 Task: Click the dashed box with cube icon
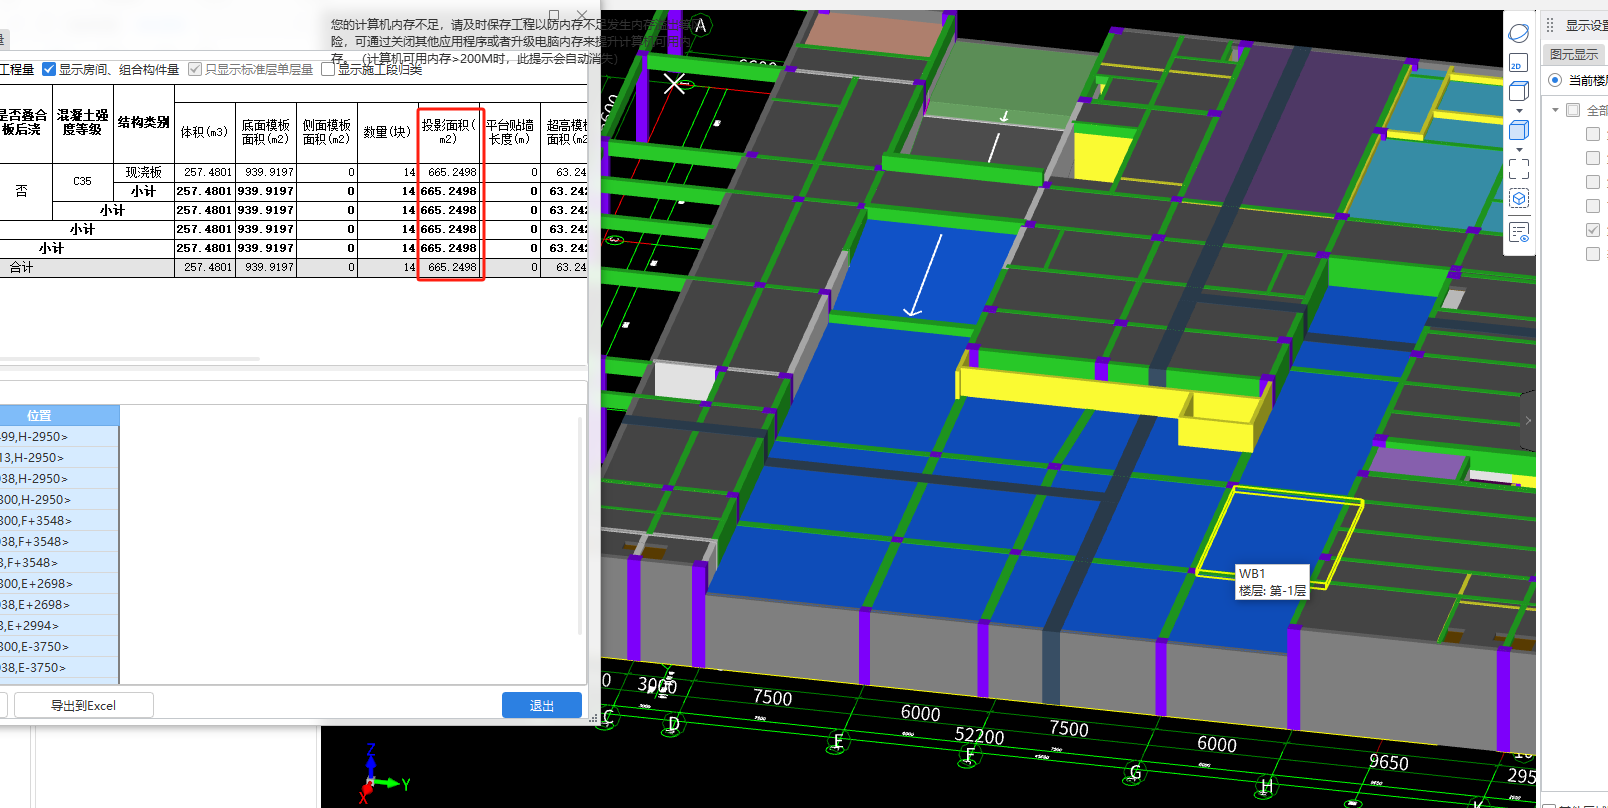point(1518,199)
